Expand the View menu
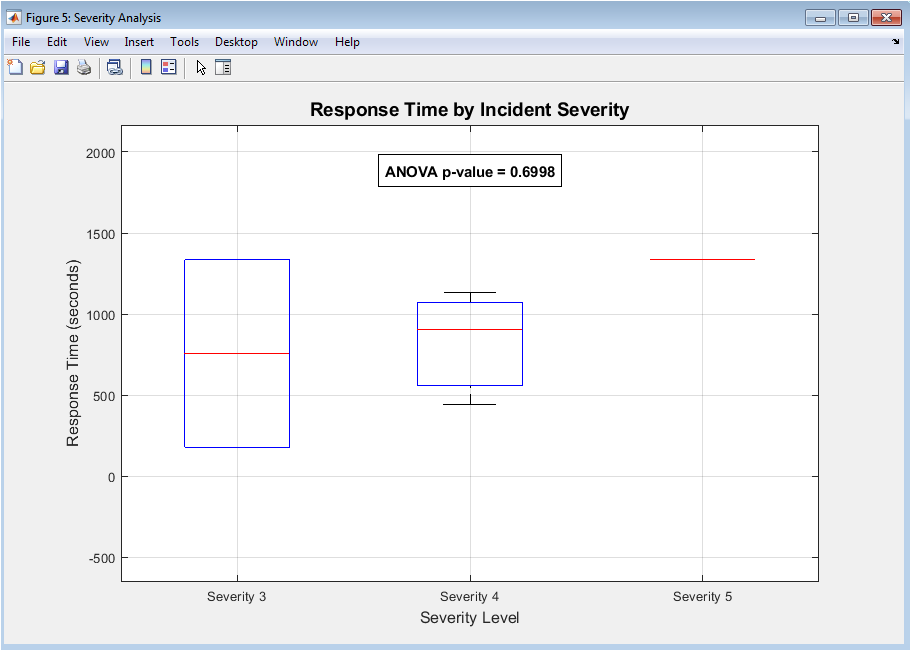 pos(96,42)
